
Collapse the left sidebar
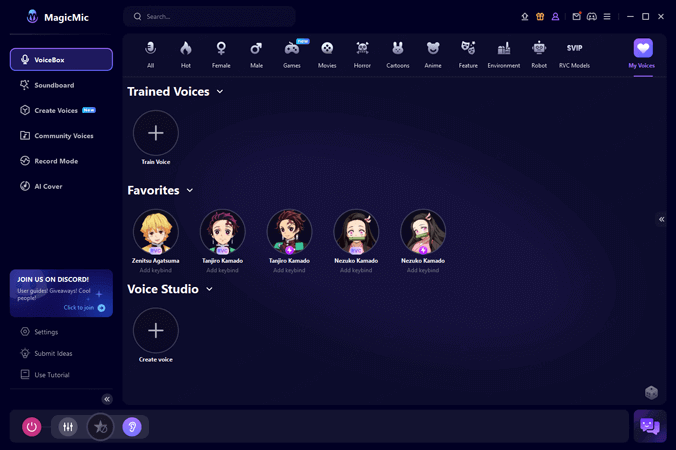coord(107,399)
